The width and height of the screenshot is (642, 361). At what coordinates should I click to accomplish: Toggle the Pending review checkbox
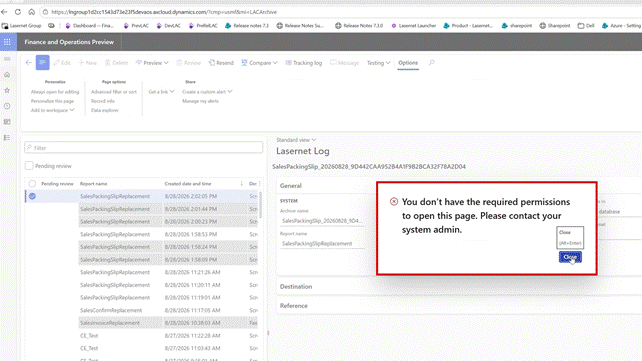(x=29, y=166)
